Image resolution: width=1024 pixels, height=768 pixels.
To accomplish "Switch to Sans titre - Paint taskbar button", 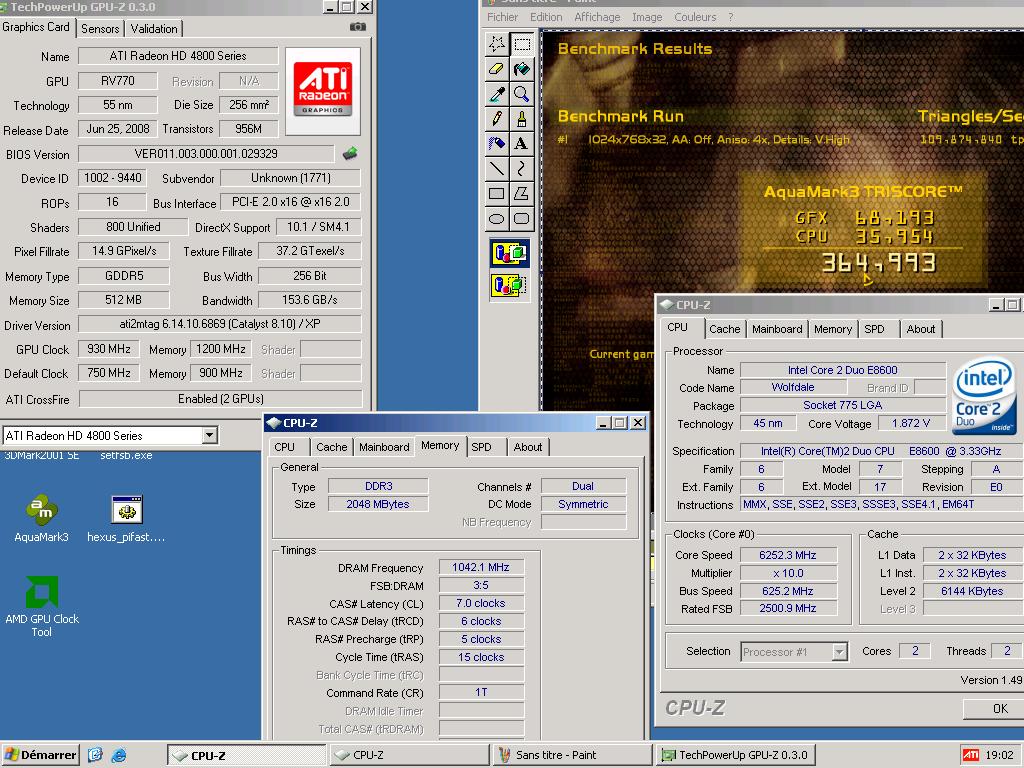I will tap(572, 755).
